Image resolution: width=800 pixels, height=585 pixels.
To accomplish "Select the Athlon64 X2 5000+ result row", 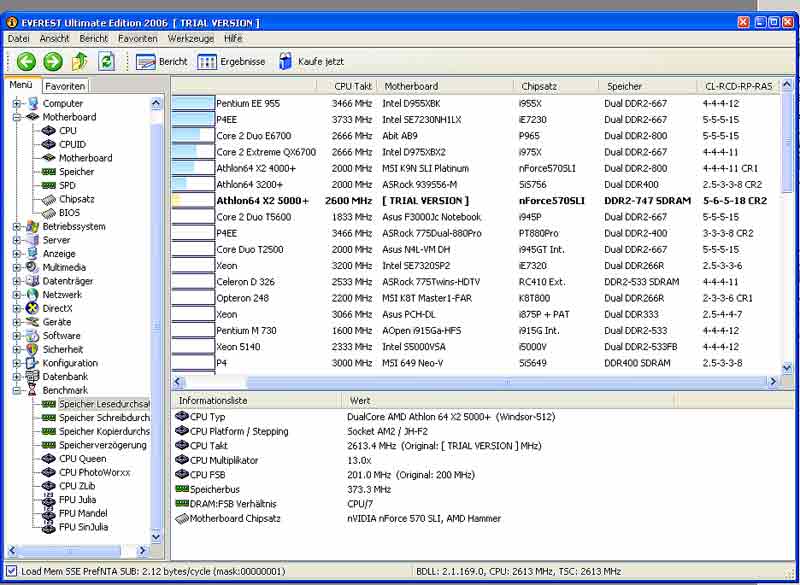I will 476,201.
